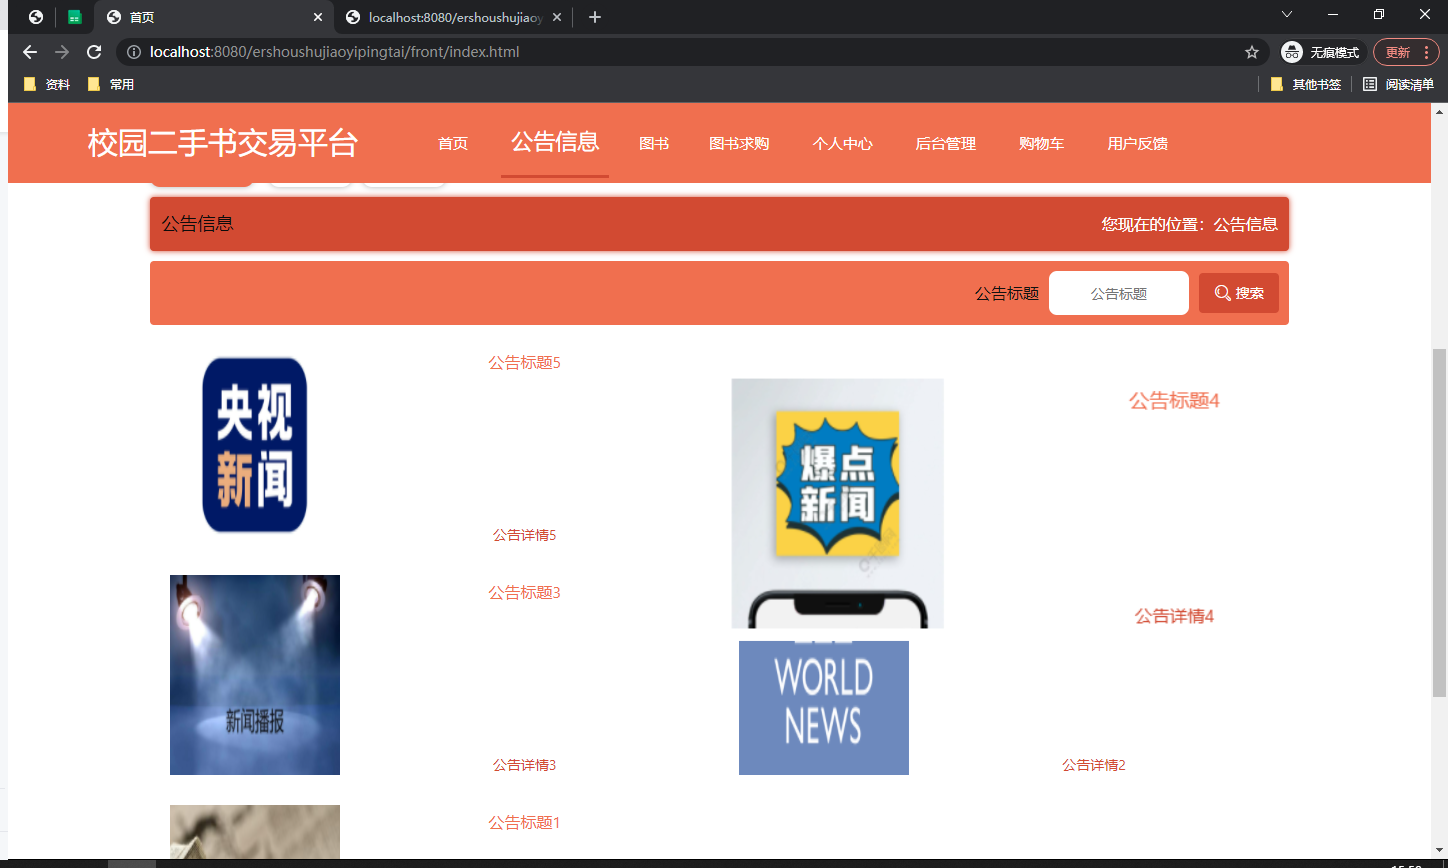Image resolution: width=1448 pixels, height=868 pixels.
Task: Open the thumbnail beside 公告标题1
Action: coord(255,832)
